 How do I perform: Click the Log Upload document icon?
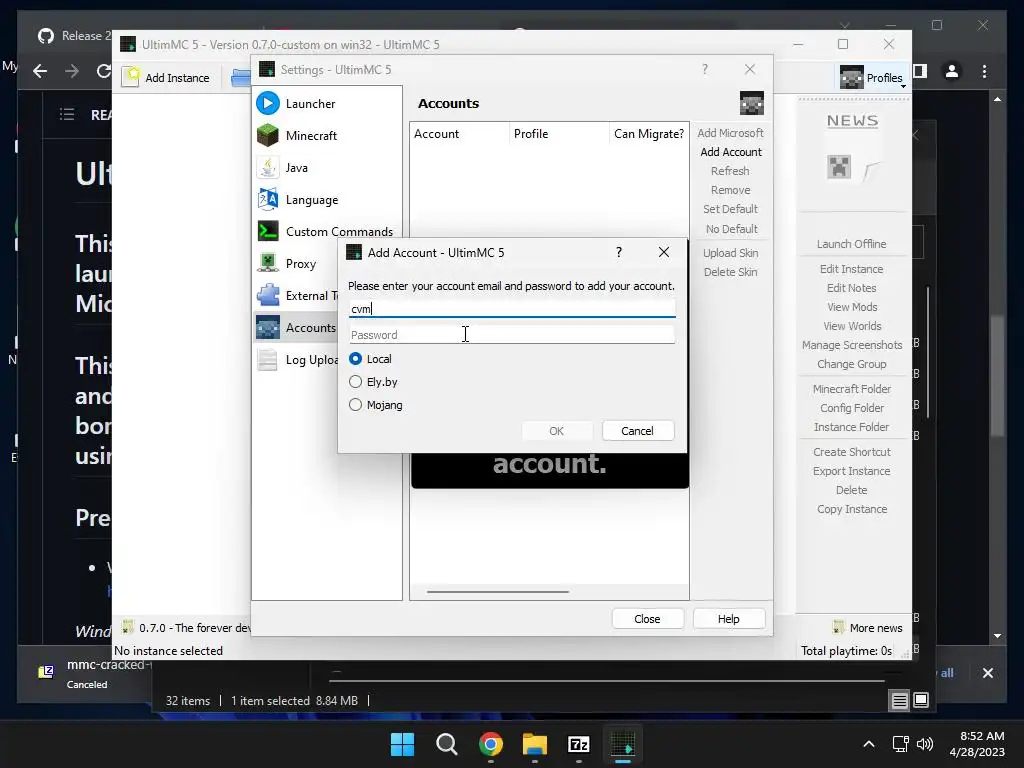coord(268,359)
